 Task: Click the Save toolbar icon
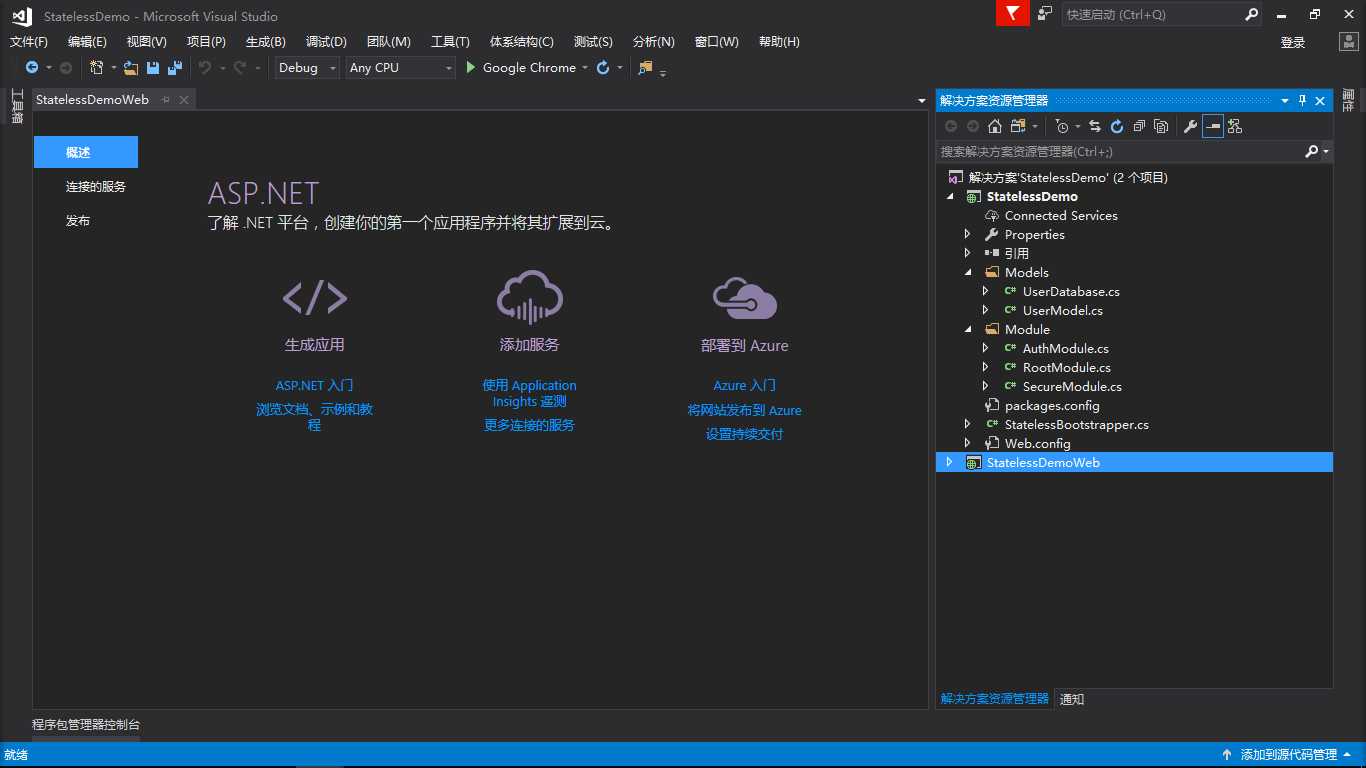153,67
